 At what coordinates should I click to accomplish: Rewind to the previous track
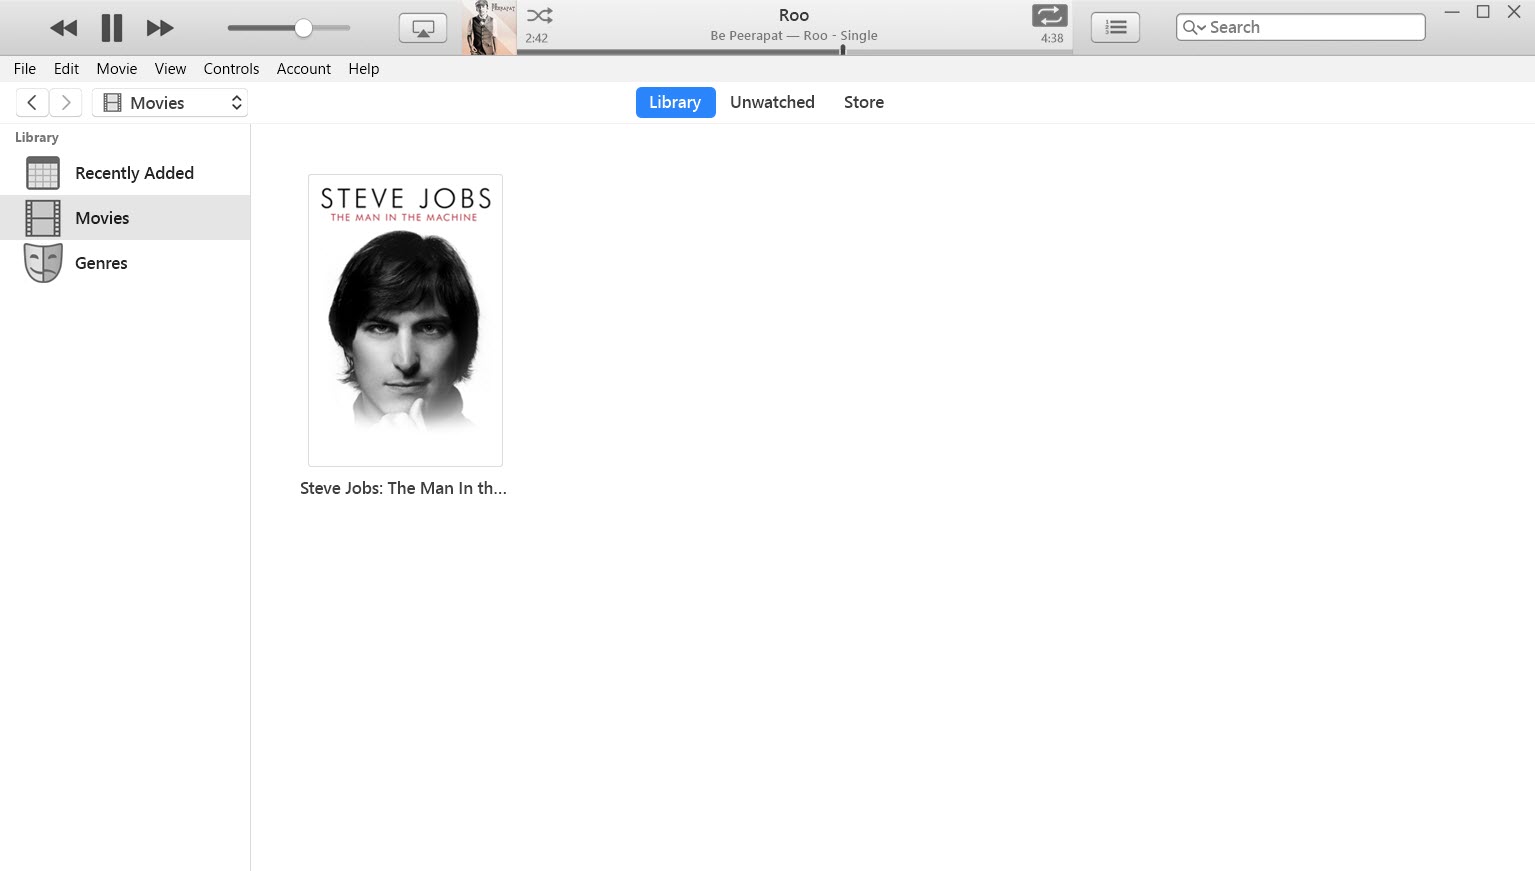pyautogui.click(x=63, y=27)
